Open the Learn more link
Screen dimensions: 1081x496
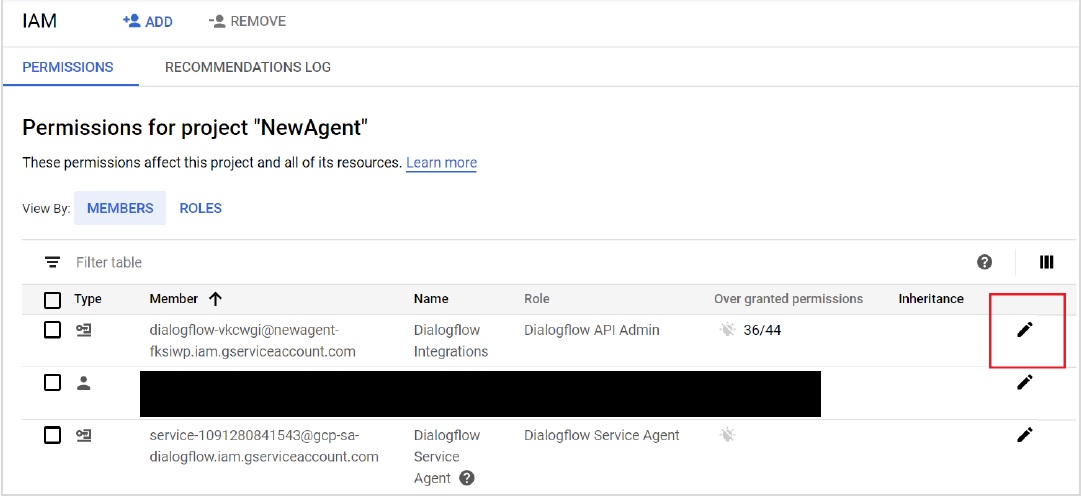441,163
